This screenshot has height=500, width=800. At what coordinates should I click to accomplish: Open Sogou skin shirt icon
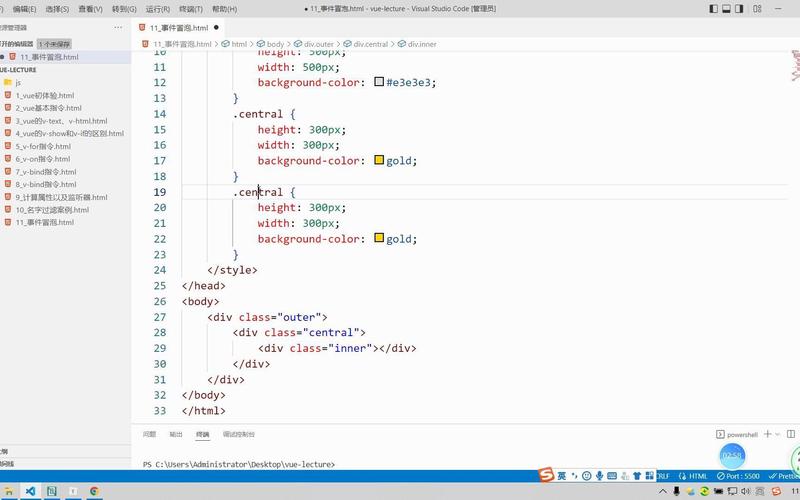[x=637, y=476]
